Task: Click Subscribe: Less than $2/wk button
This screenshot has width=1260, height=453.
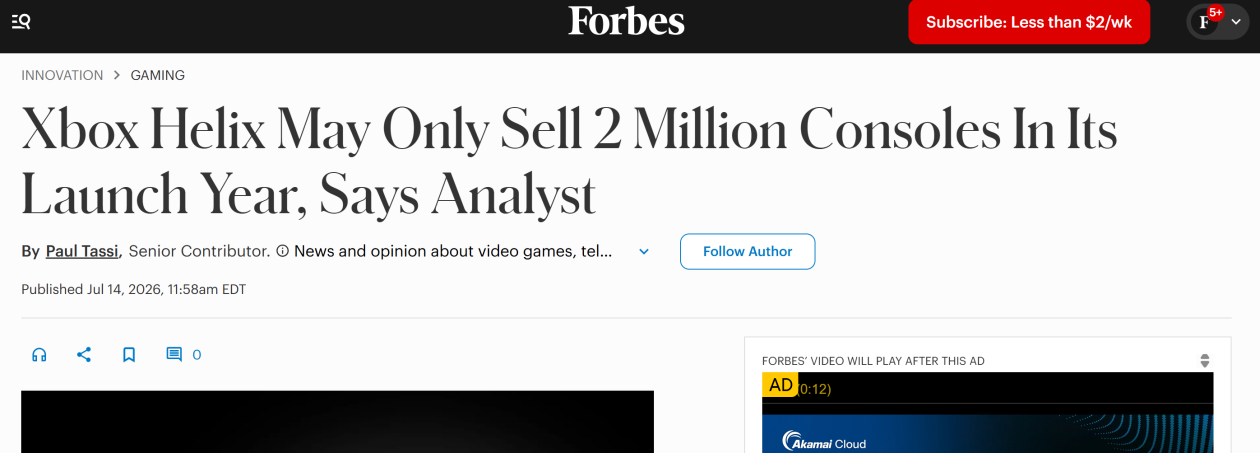Action: (x=1029, y=22)
